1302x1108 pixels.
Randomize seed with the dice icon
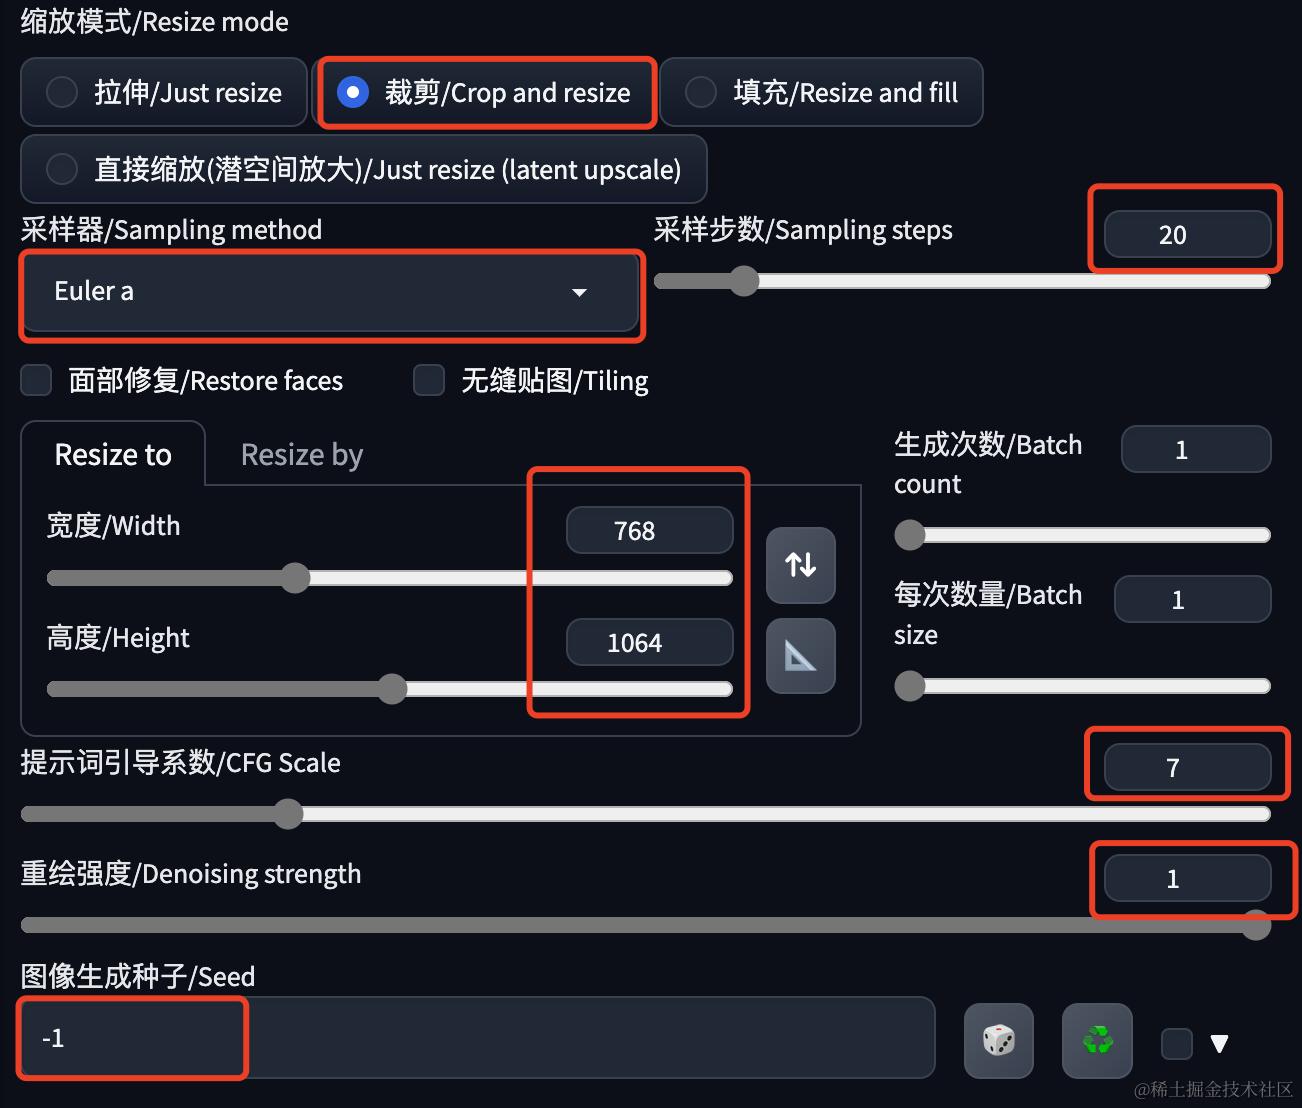[999, 1041]
